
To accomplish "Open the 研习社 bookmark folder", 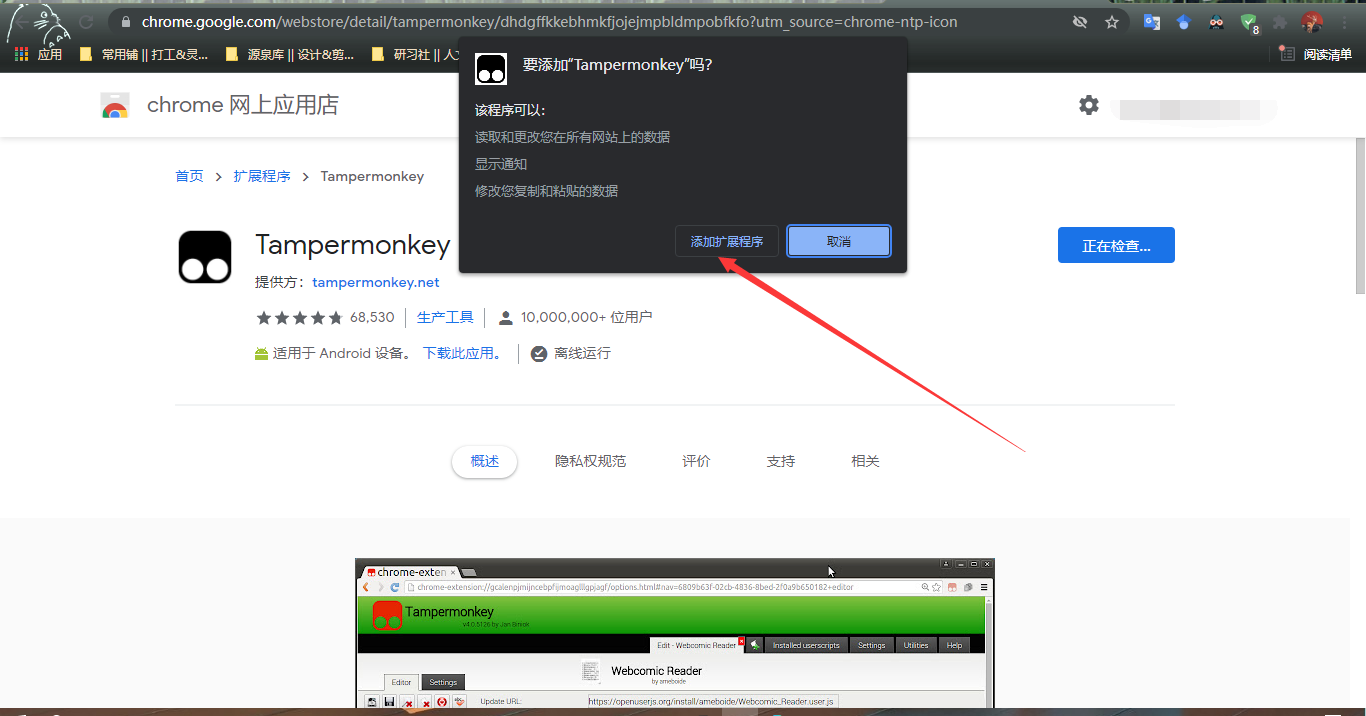I will [x=415, y=54].
